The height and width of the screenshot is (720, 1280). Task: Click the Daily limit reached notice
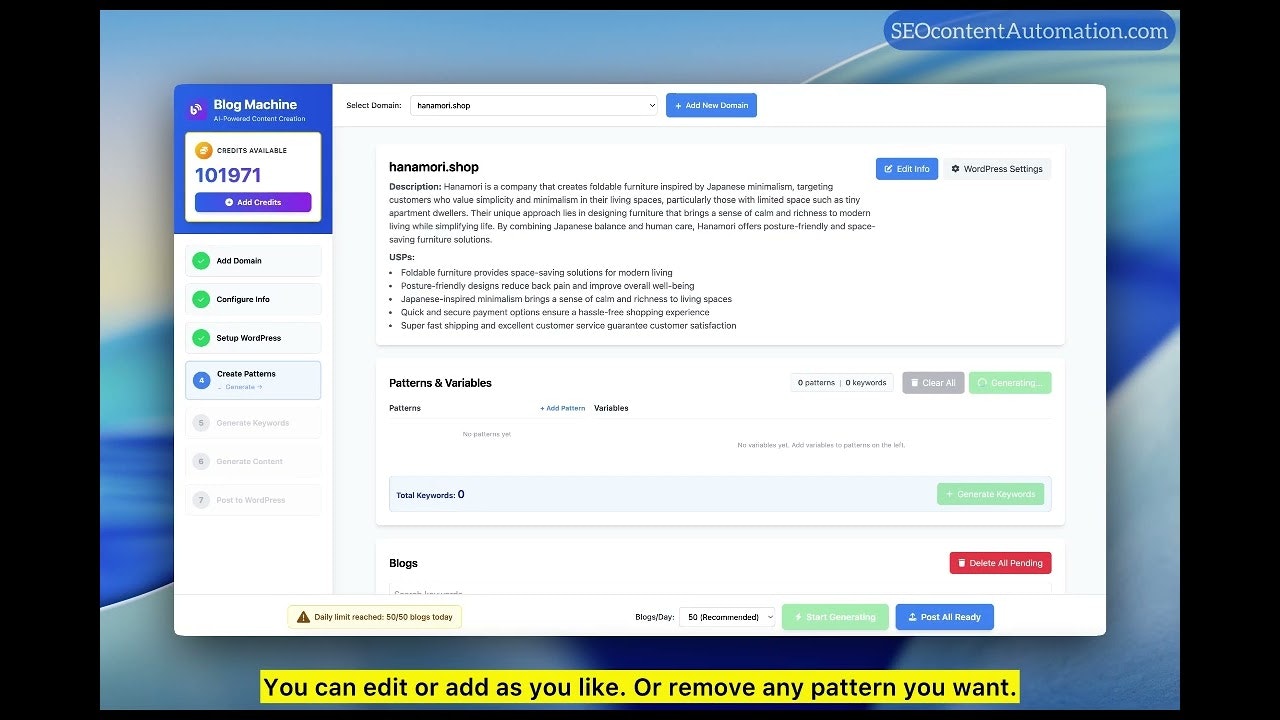[x=375, y=617]
